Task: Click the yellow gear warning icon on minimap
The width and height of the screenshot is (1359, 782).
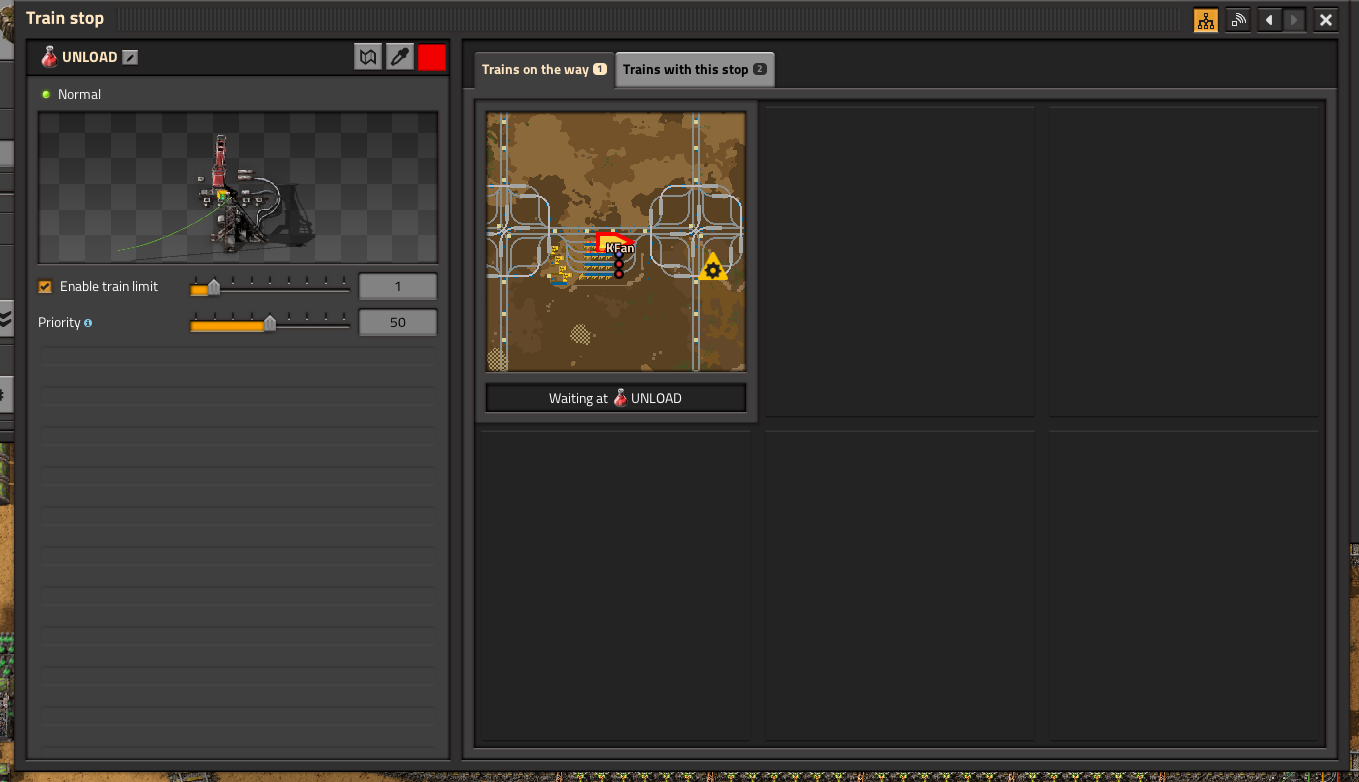Action: point(712,268)
